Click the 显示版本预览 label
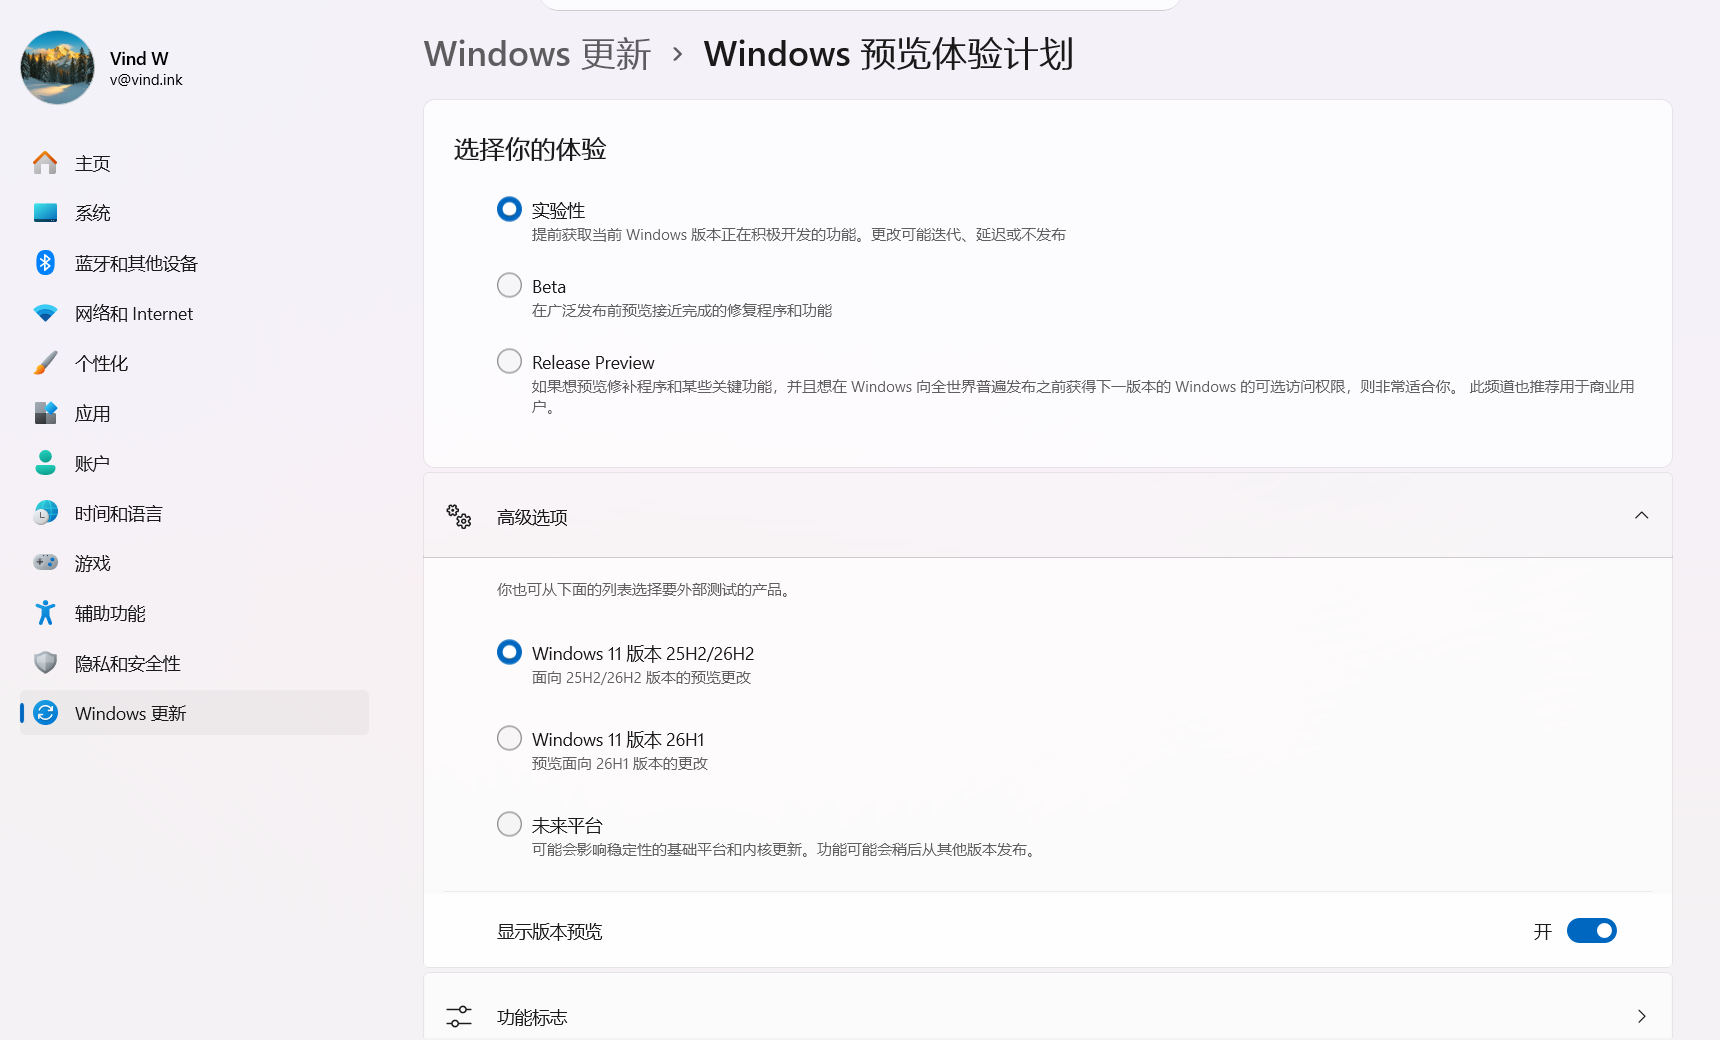 [x=549, y=932]
